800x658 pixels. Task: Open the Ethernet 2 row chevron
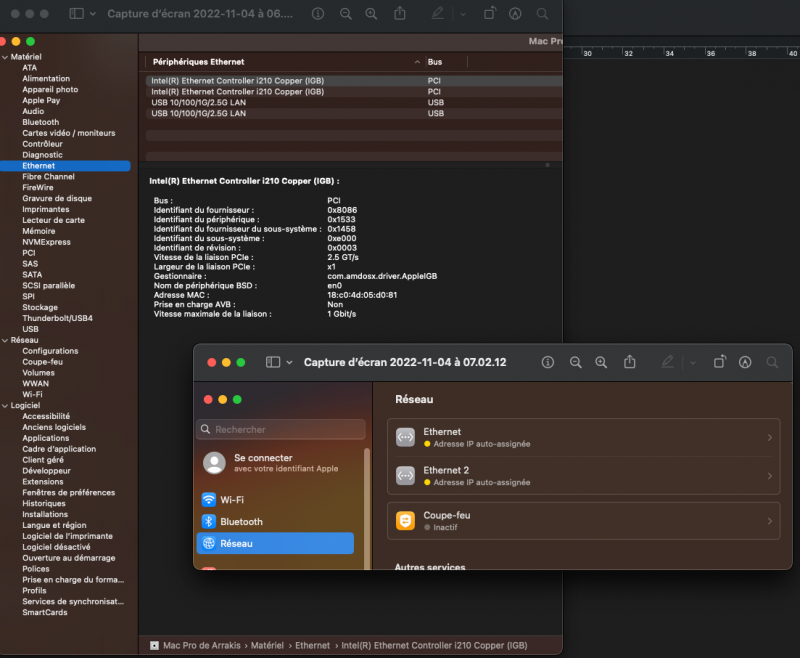click(x=769, y=476)
